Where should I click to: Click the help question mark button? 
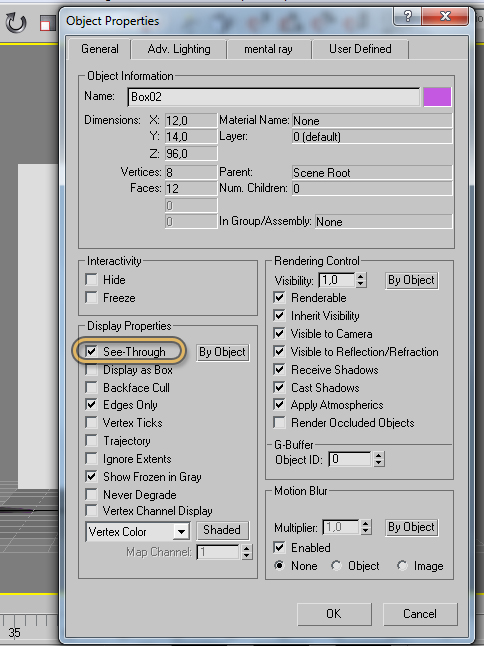[407, 16]
